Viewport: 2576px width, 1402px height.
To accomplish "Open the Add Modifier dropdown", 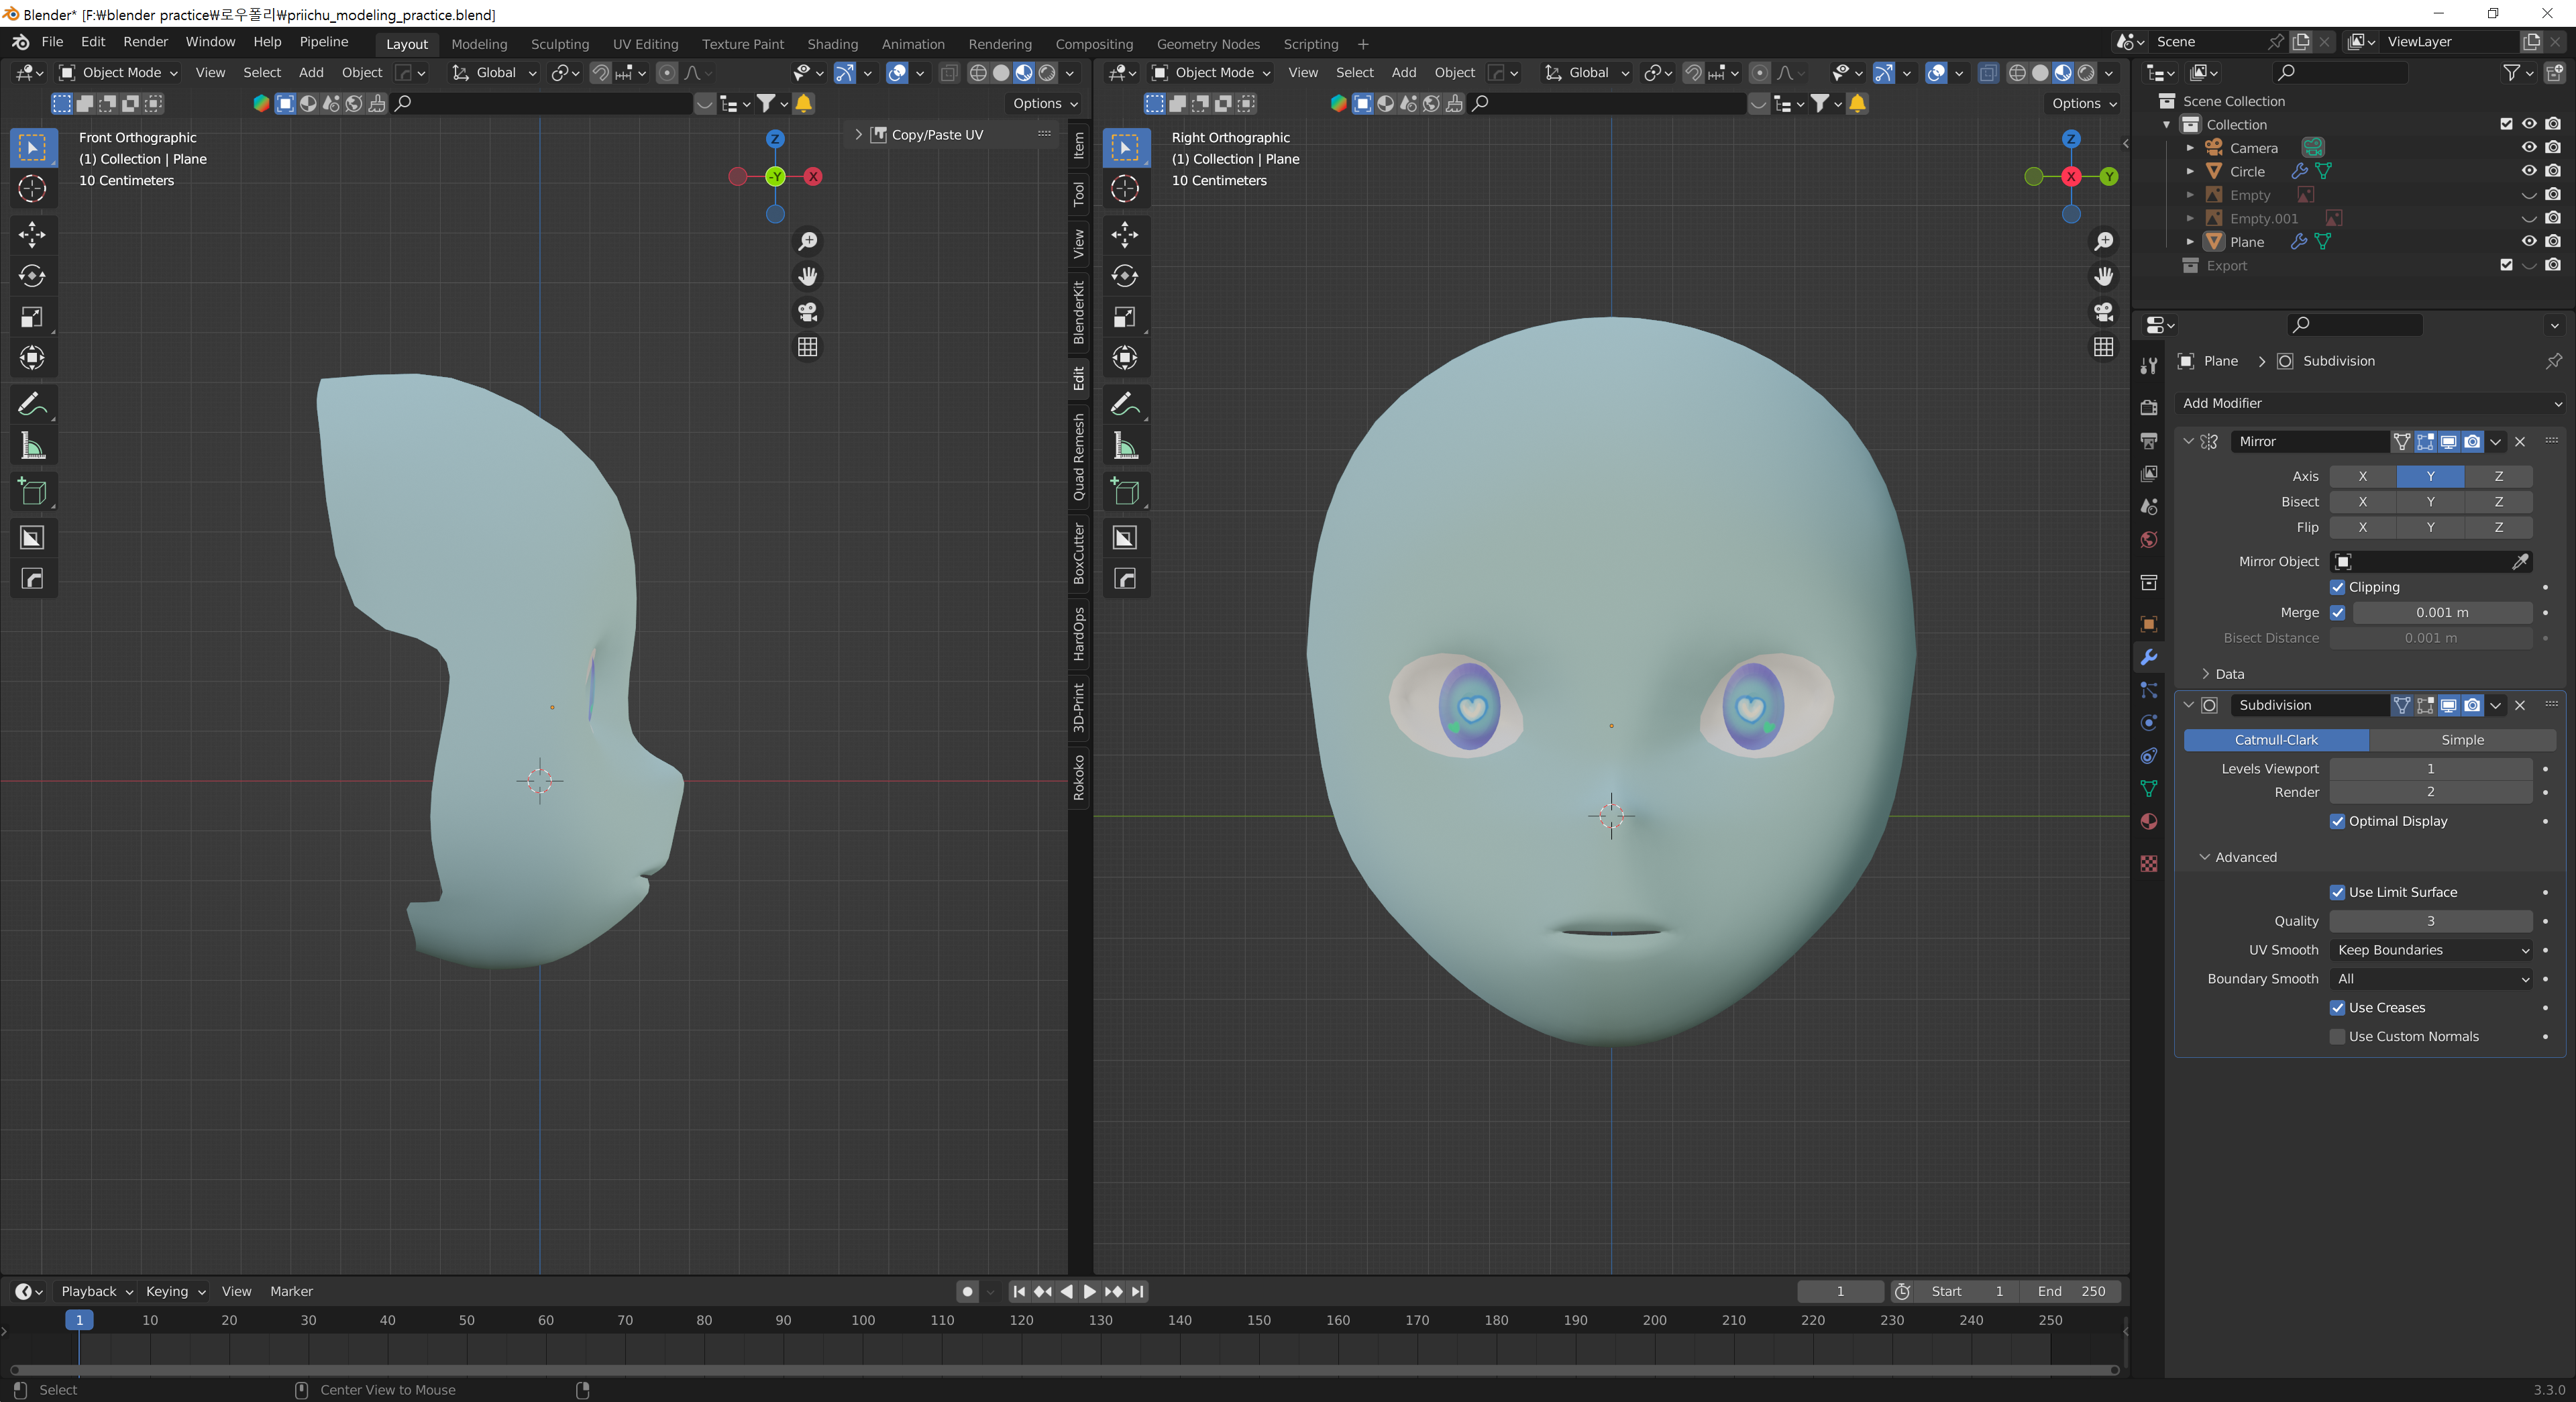I will (x=2368, y=403).
